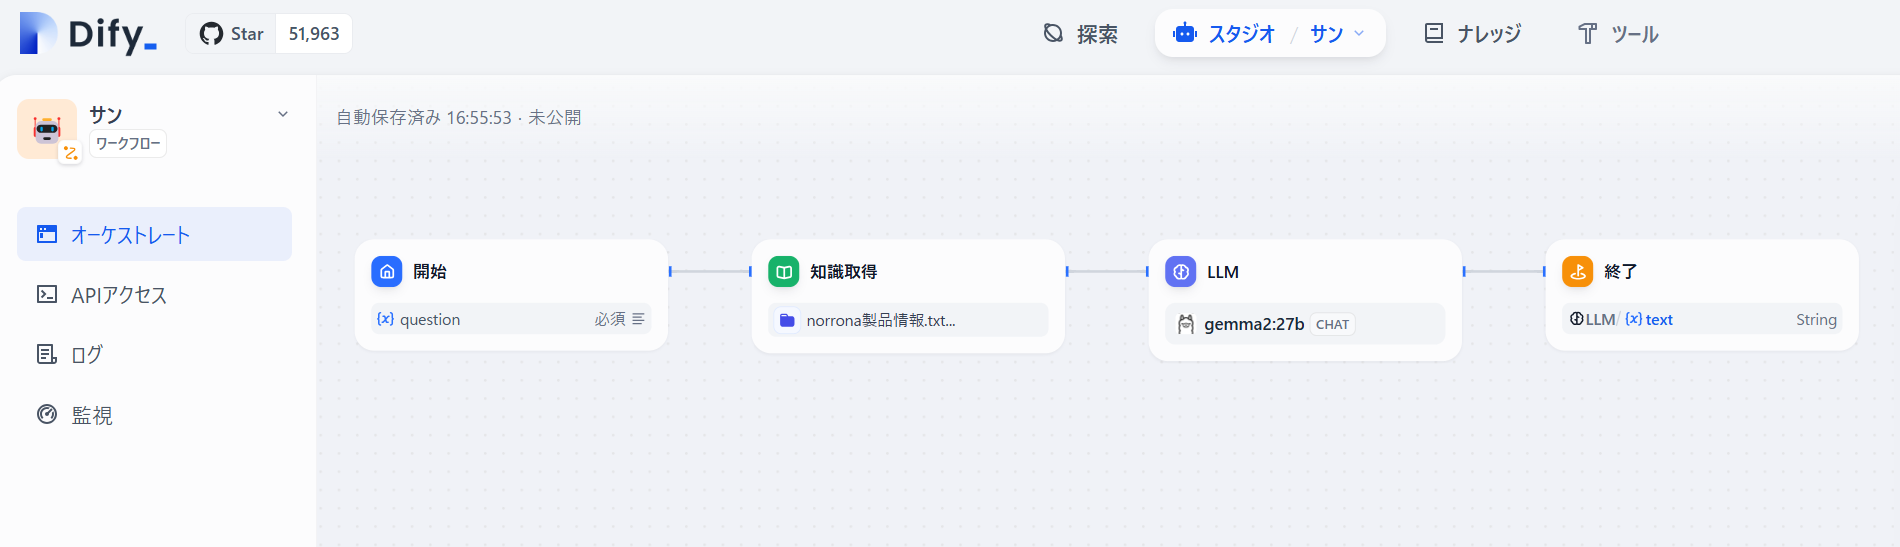Select the 終了 end node
The width and height of the screenshot is (1900, 547).
(1702, 295)
